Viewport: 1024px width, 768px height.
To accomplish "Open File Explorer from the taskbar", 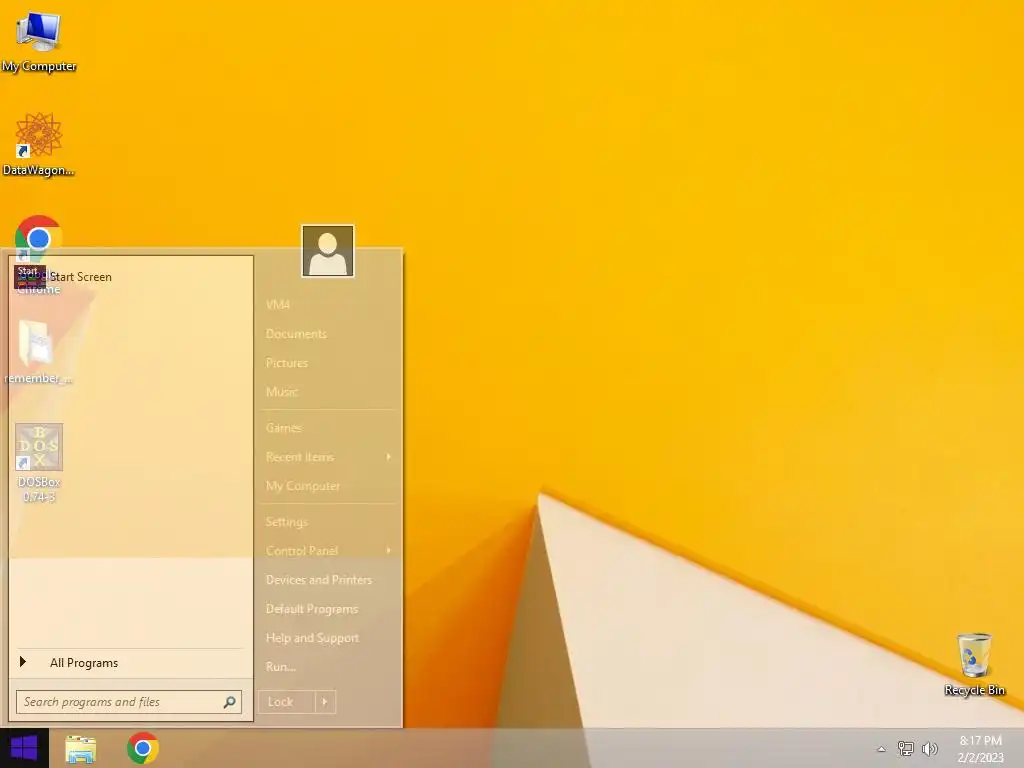I will [81, 748].
